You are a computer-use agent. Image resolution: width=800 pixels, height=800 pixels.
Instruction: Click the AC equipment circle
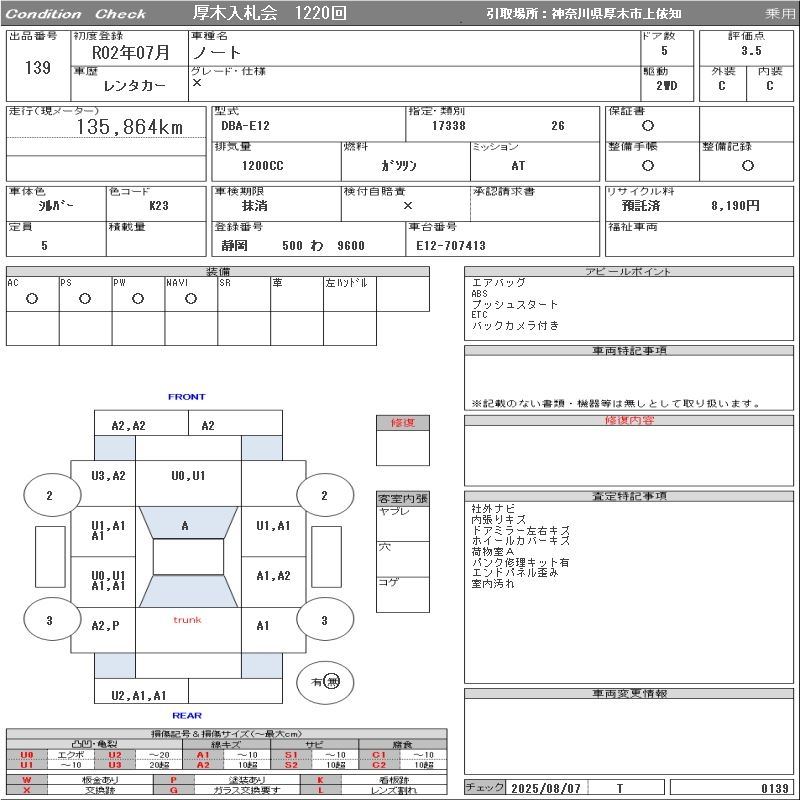coord(32,298)
